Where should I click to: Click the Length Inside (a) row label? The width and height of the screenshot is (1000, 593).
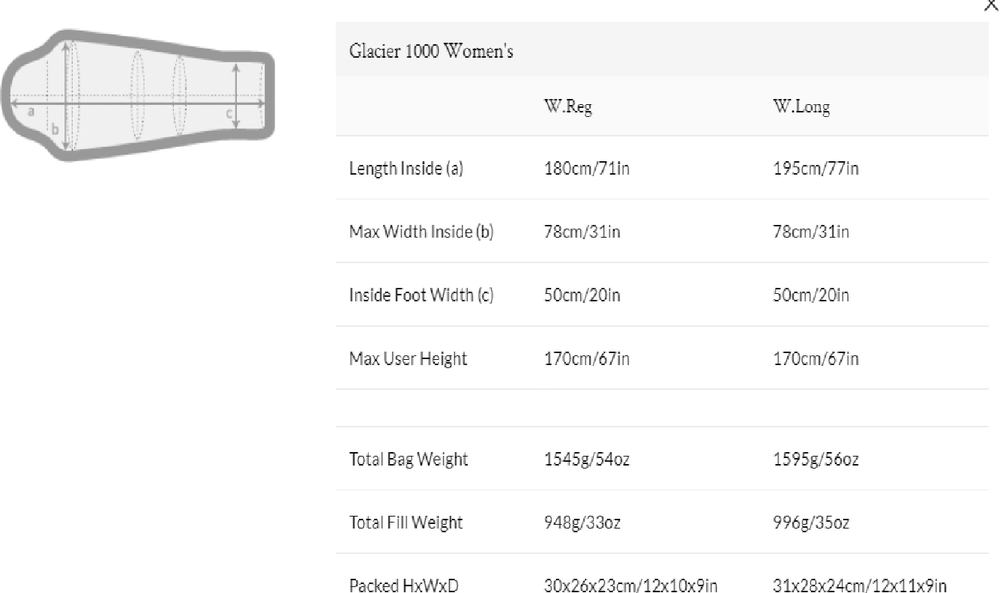coord(406,169)
